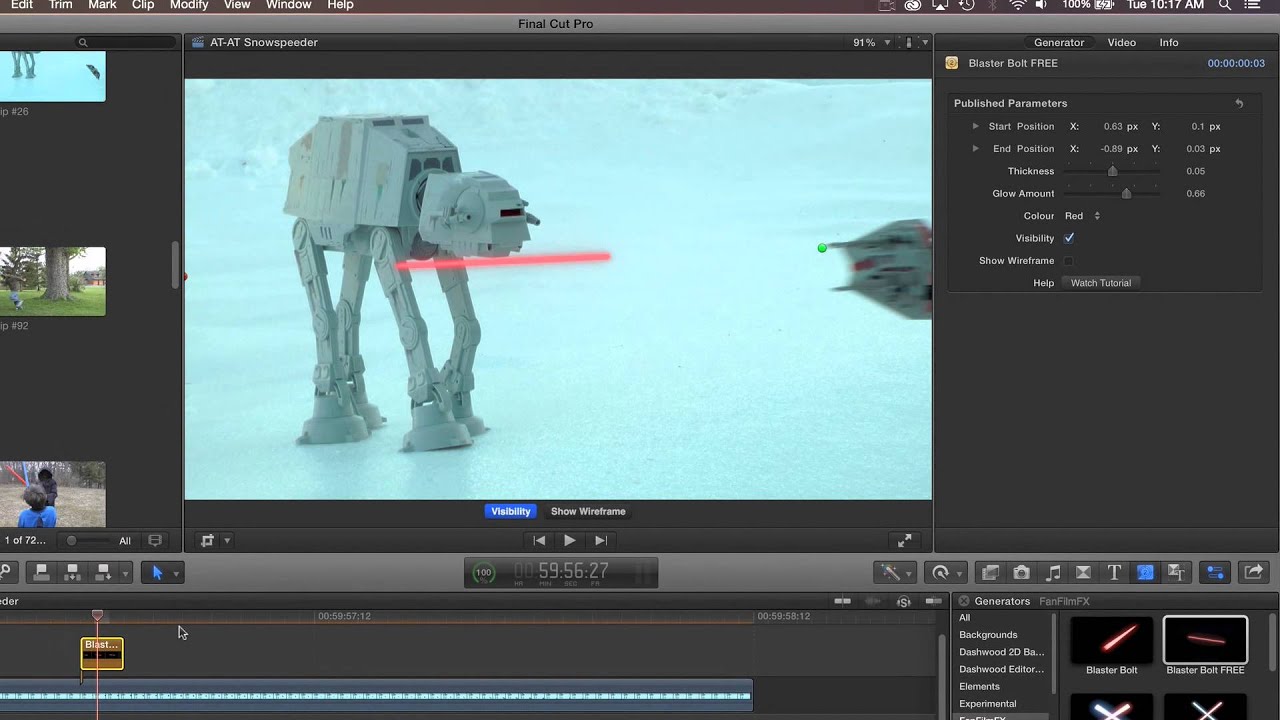Uncheck the Visibility checkbox in inspector
Viewport: 1280px width, 720px height.
pos(1069,238)
